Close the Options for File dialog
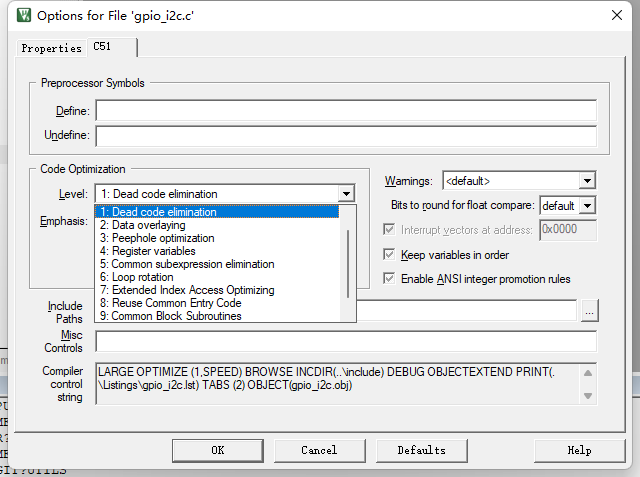This screenshot has height=477, width=640. [x=617, y=16]
